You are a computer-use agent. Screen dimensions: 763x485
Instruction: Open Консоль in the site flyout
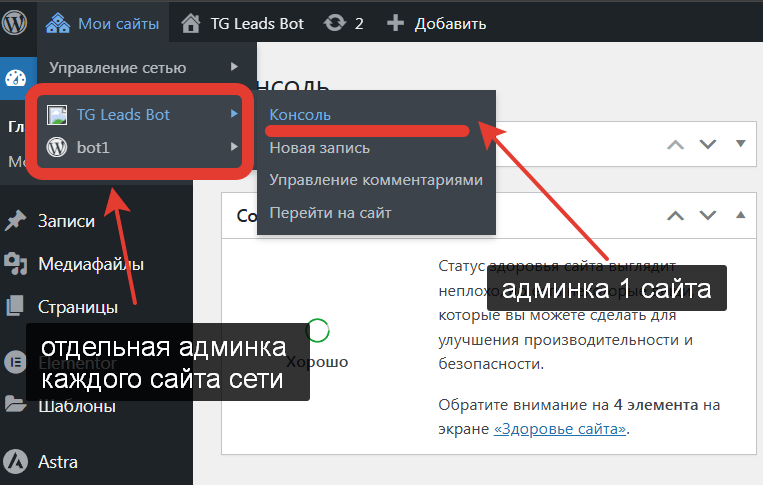(300, 115)
